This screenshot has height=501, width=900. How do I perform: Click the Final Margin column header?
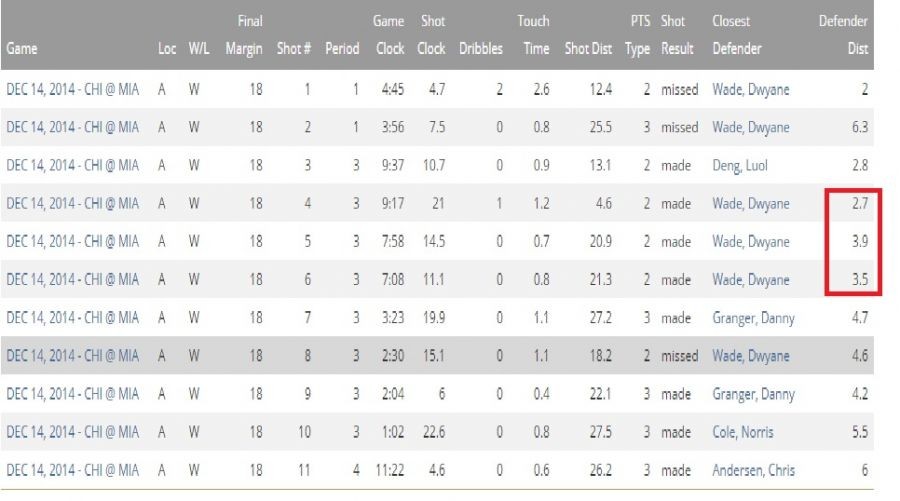click(x=250, y=35)
